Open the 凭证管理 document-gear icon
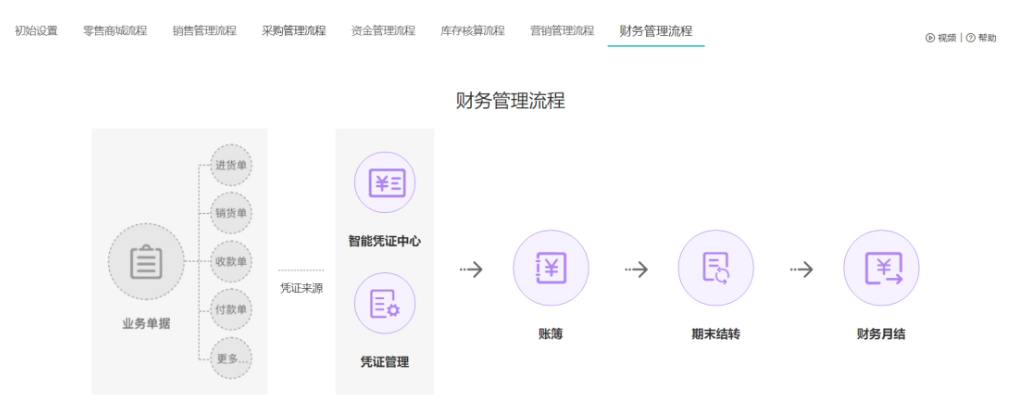This screenshot has width=1027, height=420. [x=385, y=303]
